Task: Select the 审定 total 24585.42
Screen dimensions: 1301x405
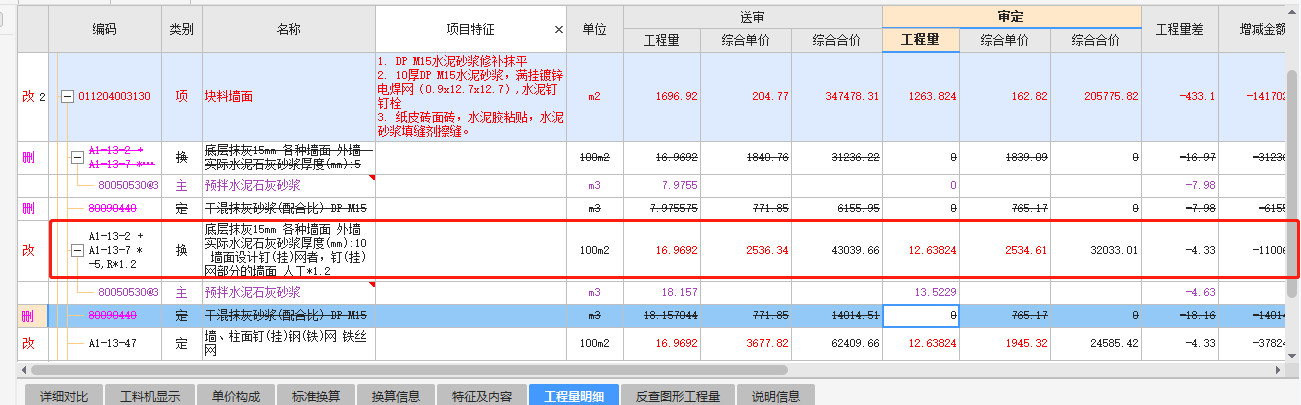Action: (x=1095, y=343)
